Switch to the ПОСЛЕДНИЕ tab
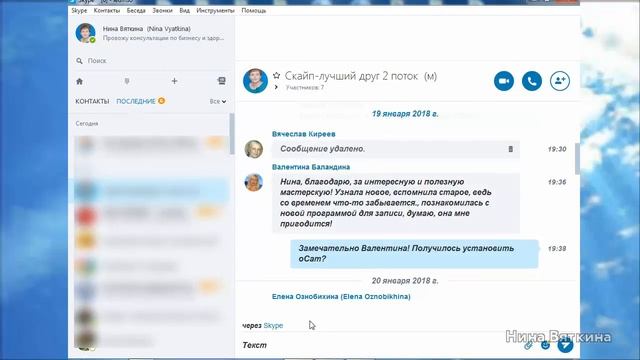Viewport: 640px width, 360px height. click(x=136, y=101)
